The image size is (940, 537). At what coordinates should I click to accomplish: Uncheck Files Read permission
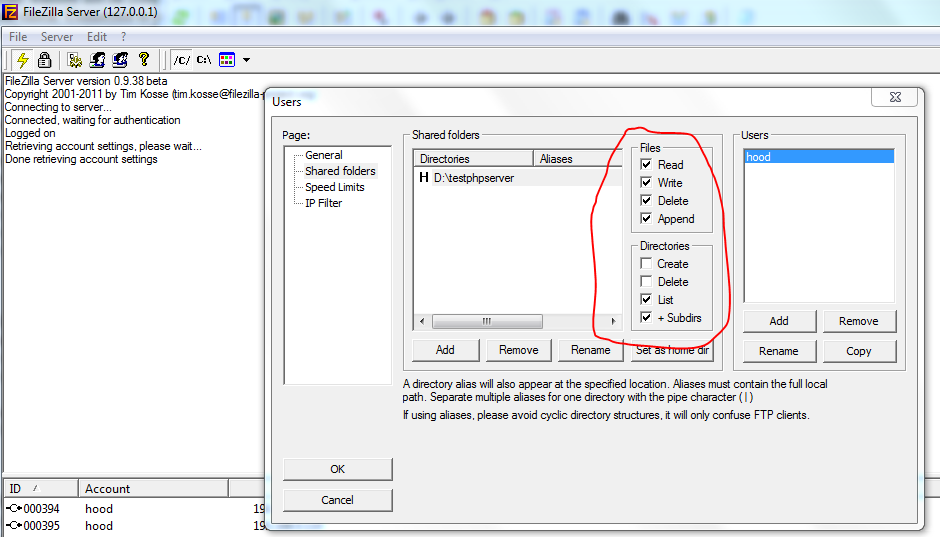(x=646, y=164)
